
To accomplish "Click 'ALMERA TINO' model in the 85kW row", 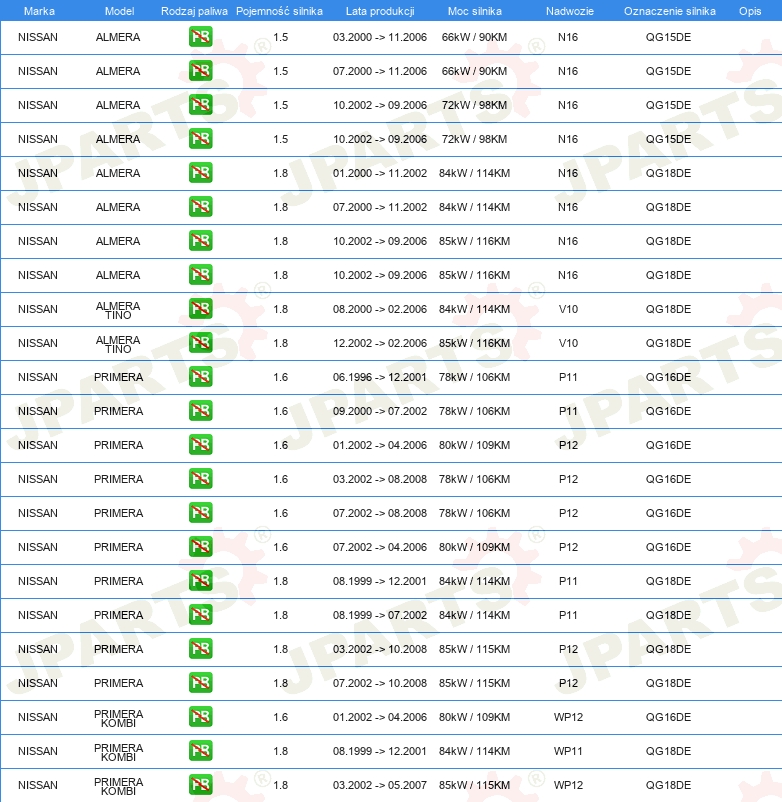I will [118, 344].
